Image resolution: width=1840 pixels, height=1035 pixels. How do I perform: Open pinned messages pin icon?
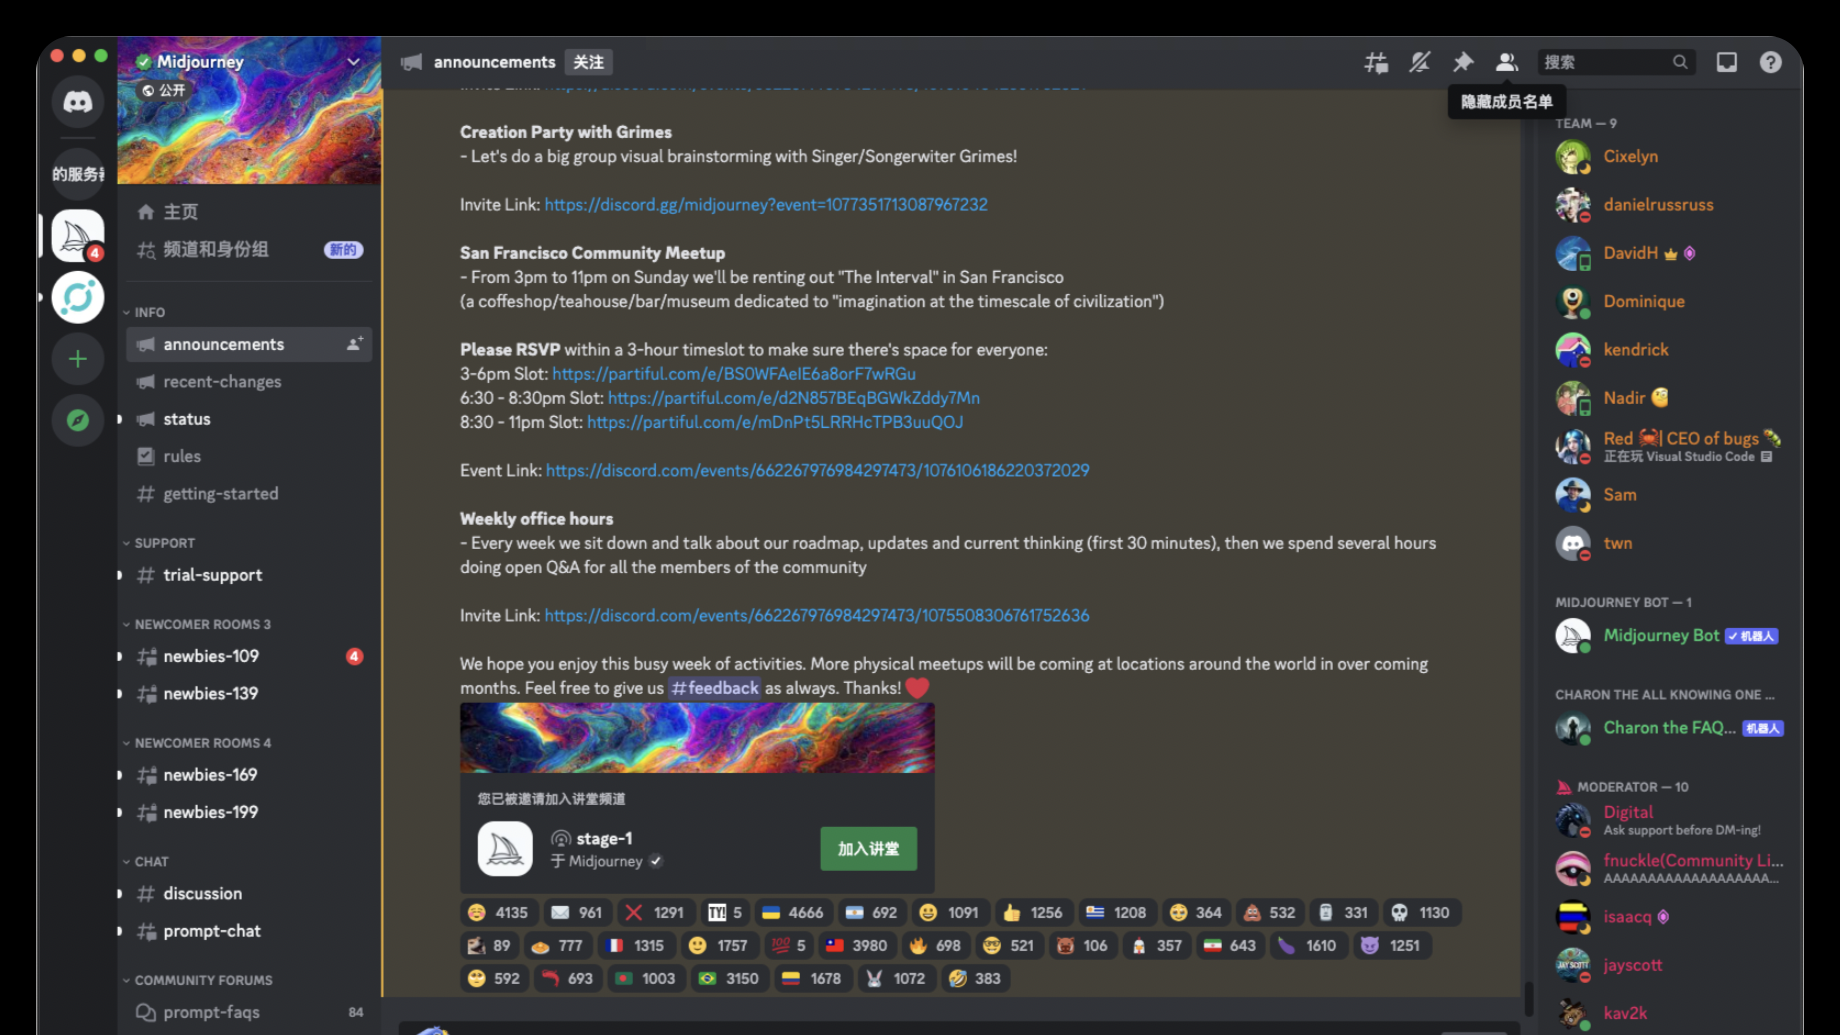pos(1463,62)
